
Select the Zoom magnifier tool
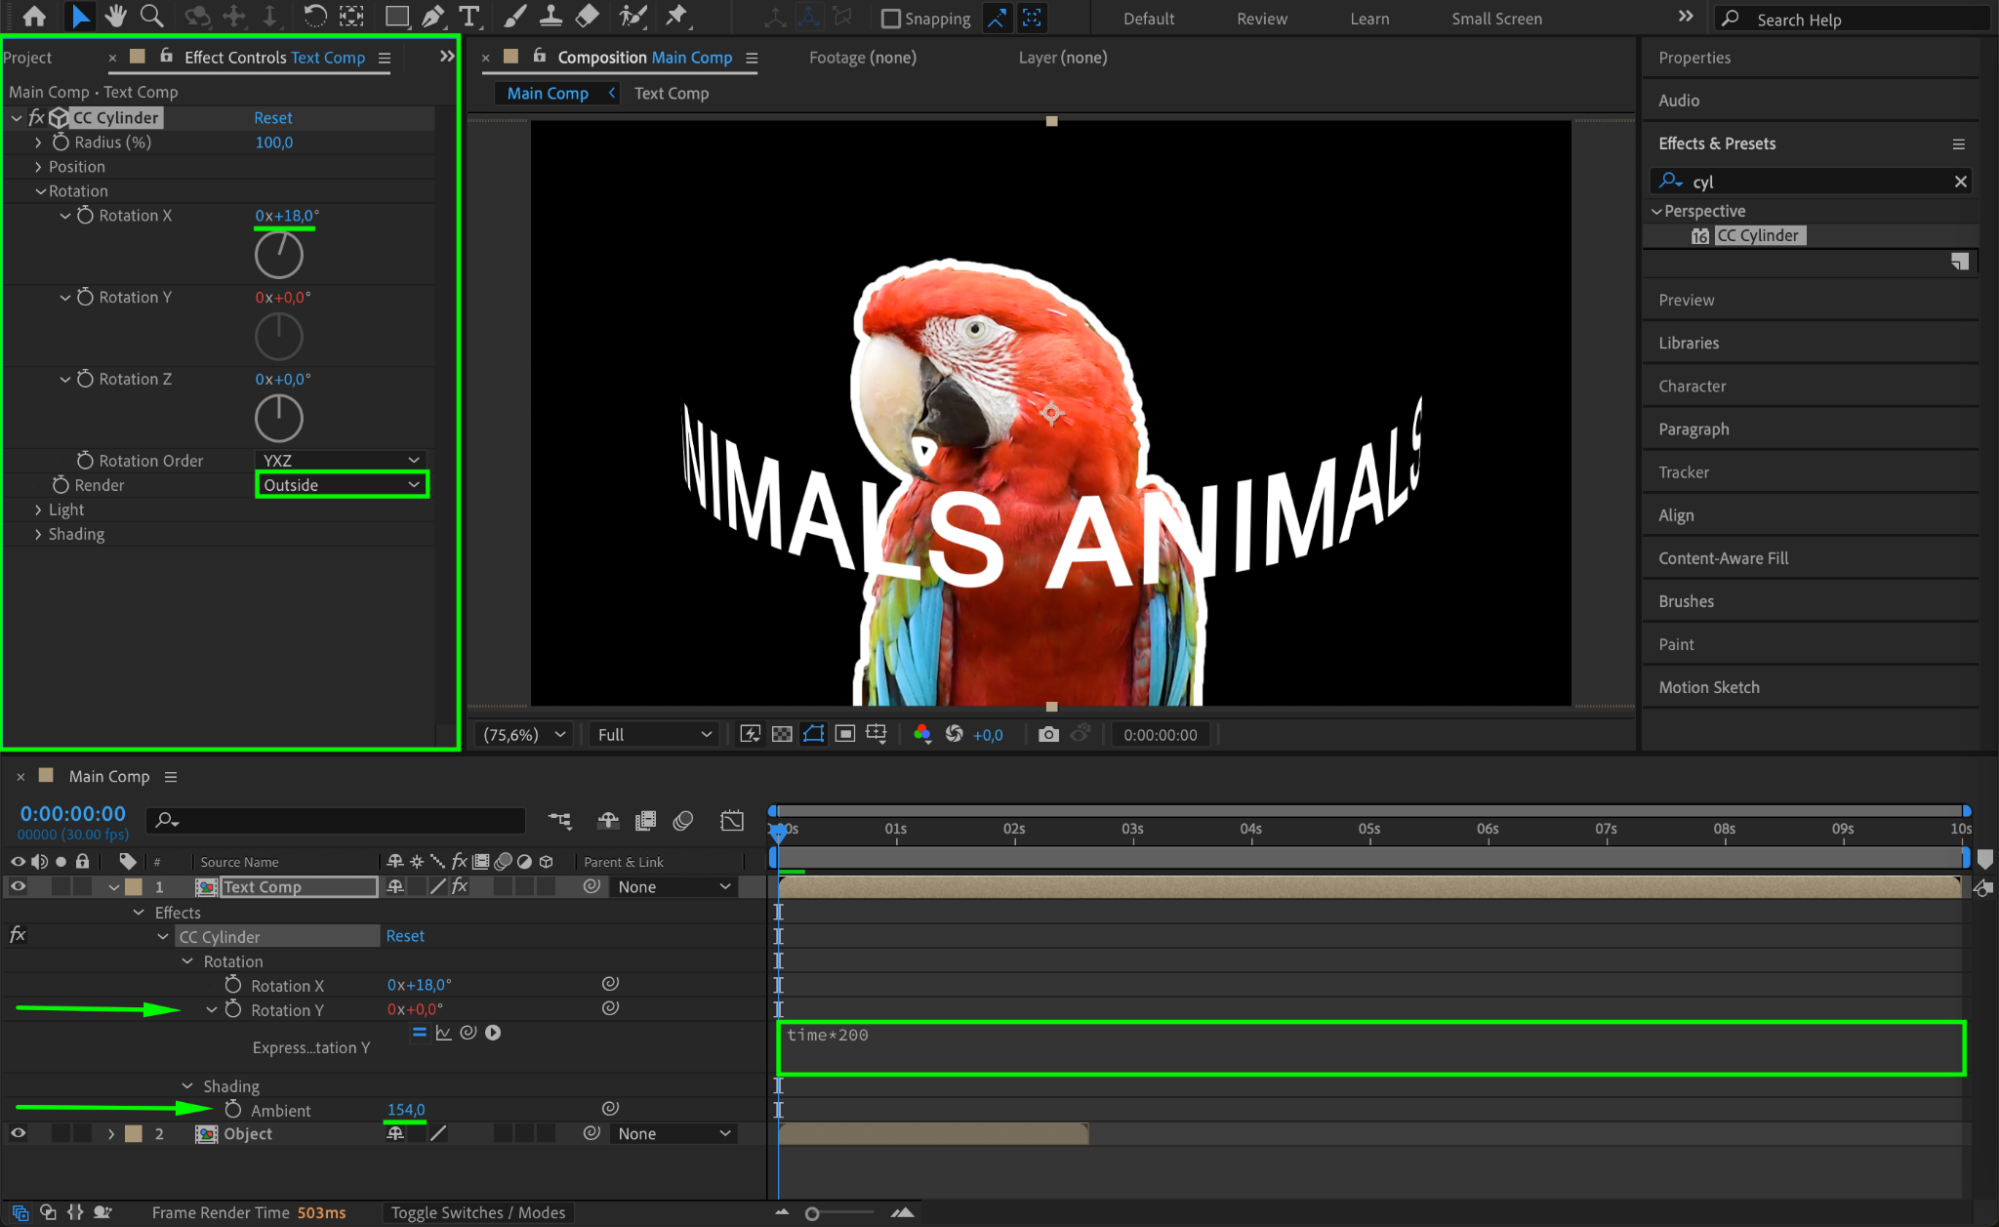(151, 16)
